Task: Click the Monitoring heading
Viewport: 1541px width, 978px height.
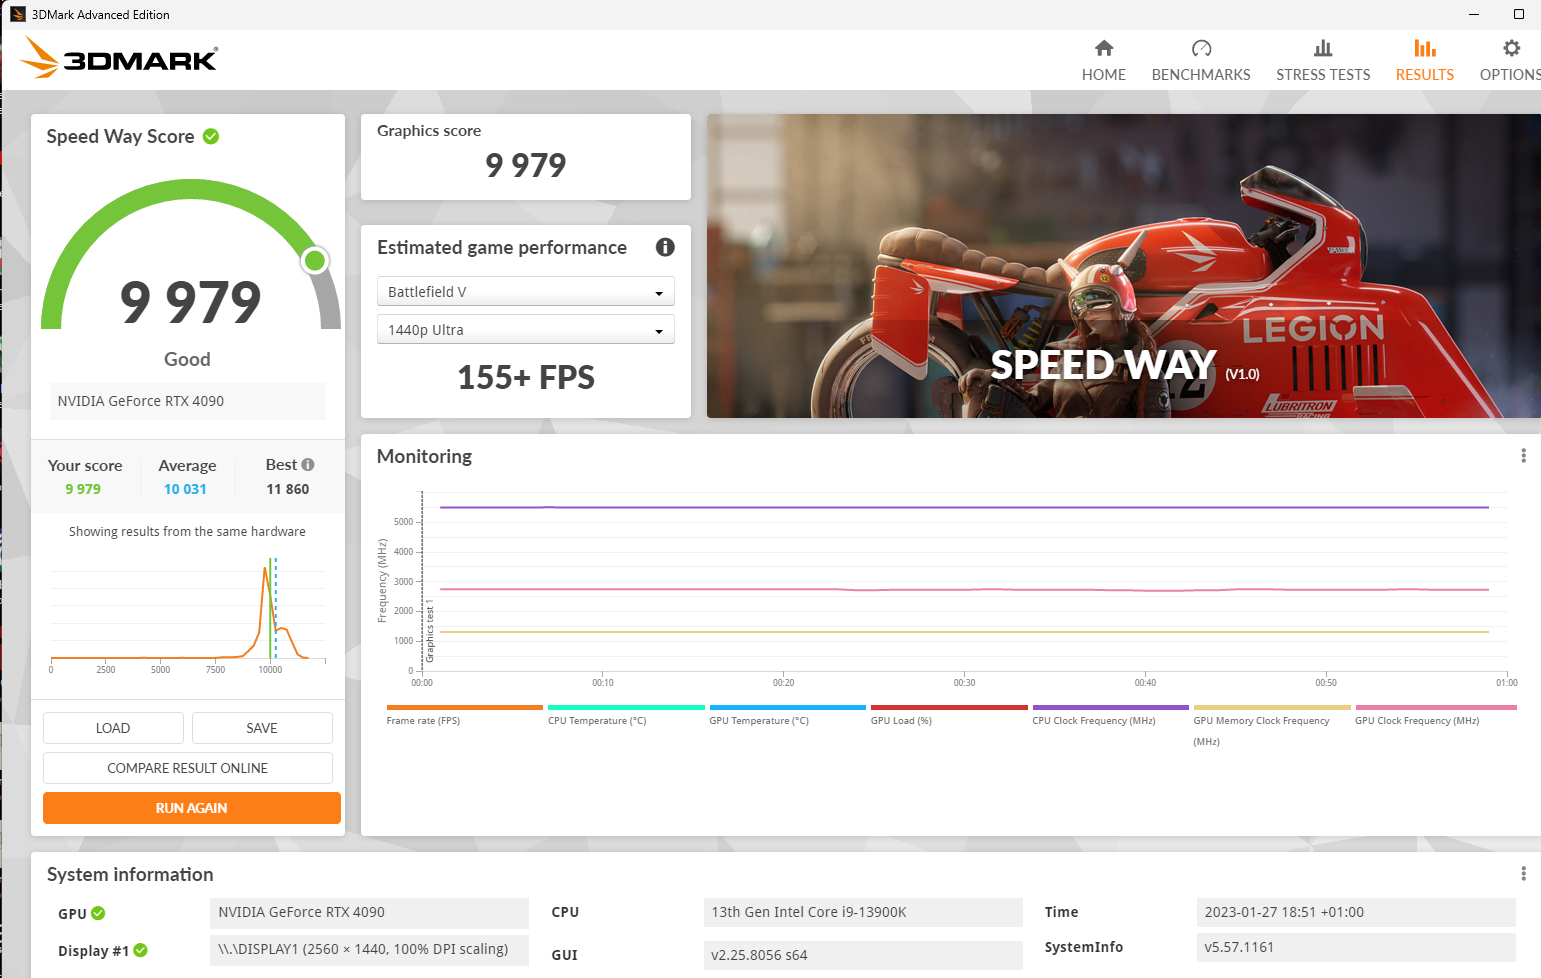Action: 424,456
